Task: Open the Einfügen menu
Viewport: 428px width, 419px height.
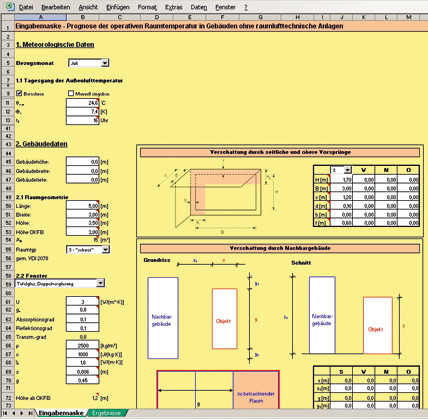Action: point(118,7)
